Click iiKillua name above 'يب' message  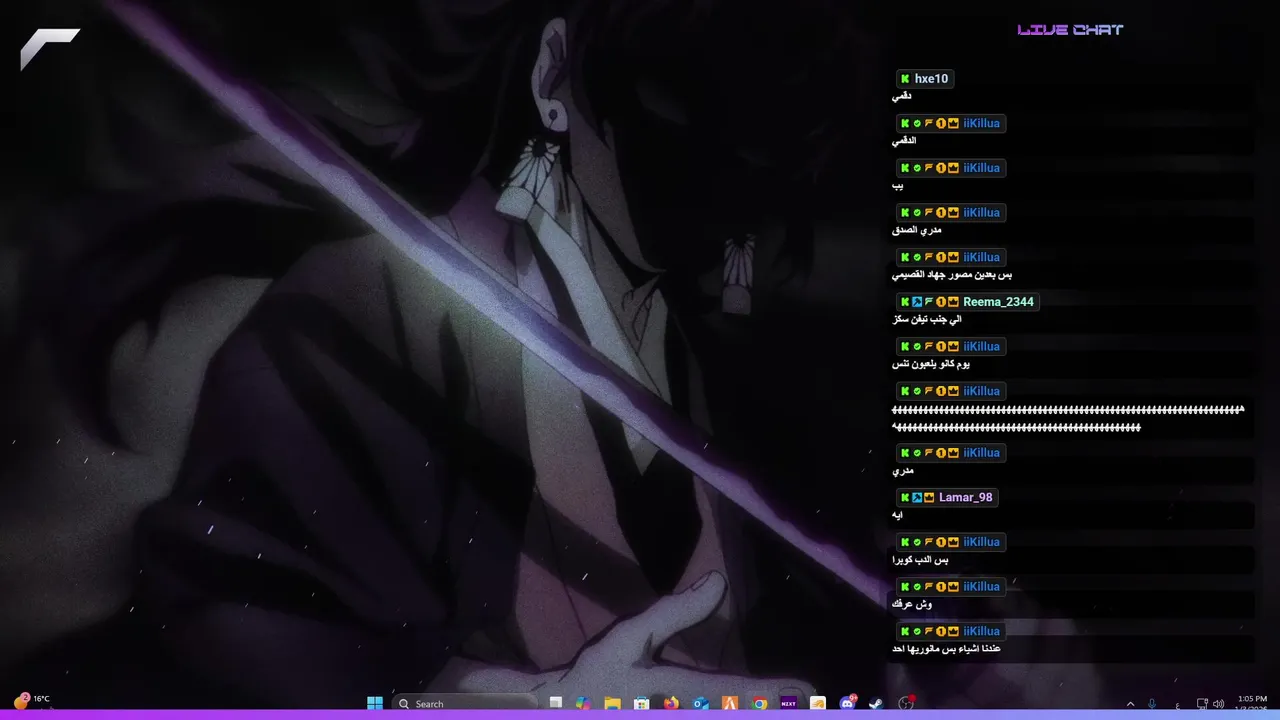click(x=981, y=168)
